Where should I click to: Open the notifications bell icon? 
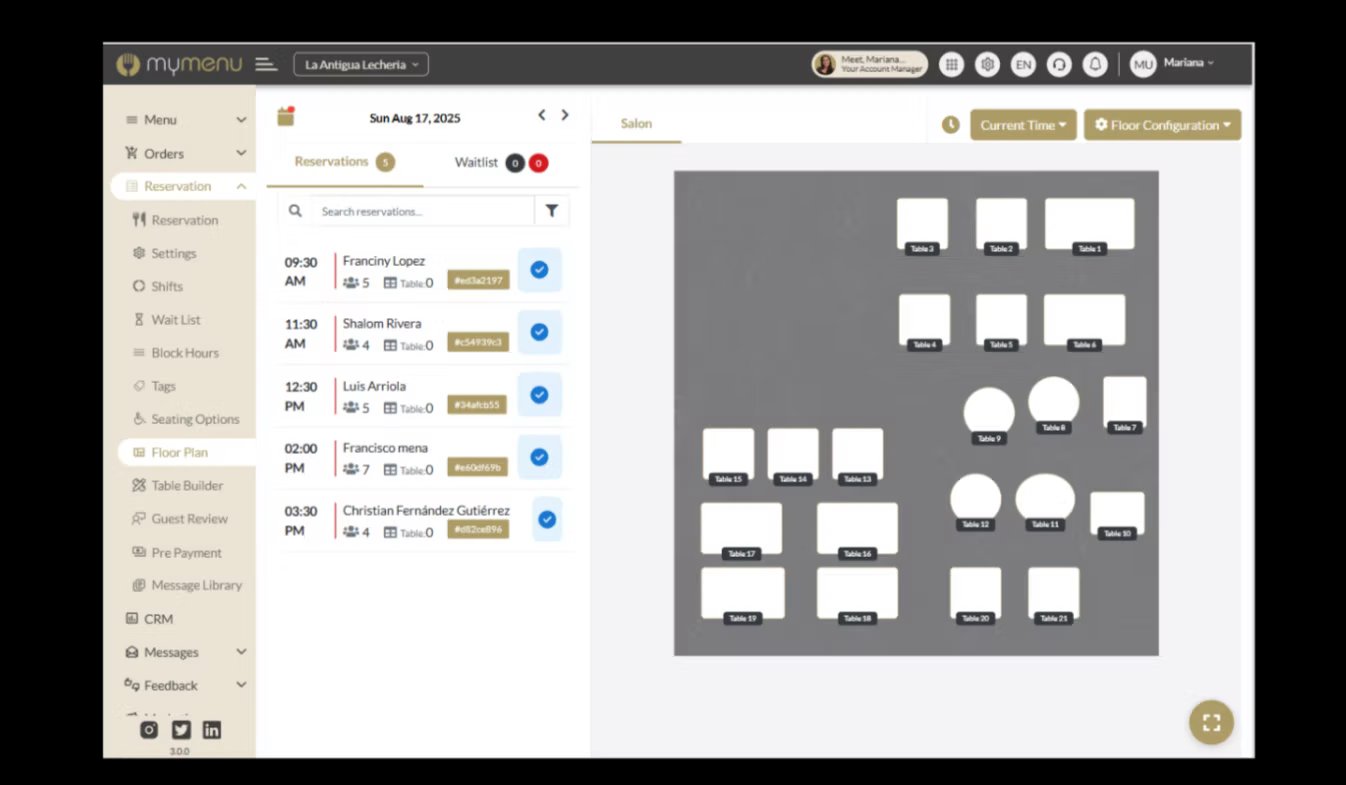pos(1095,64)
